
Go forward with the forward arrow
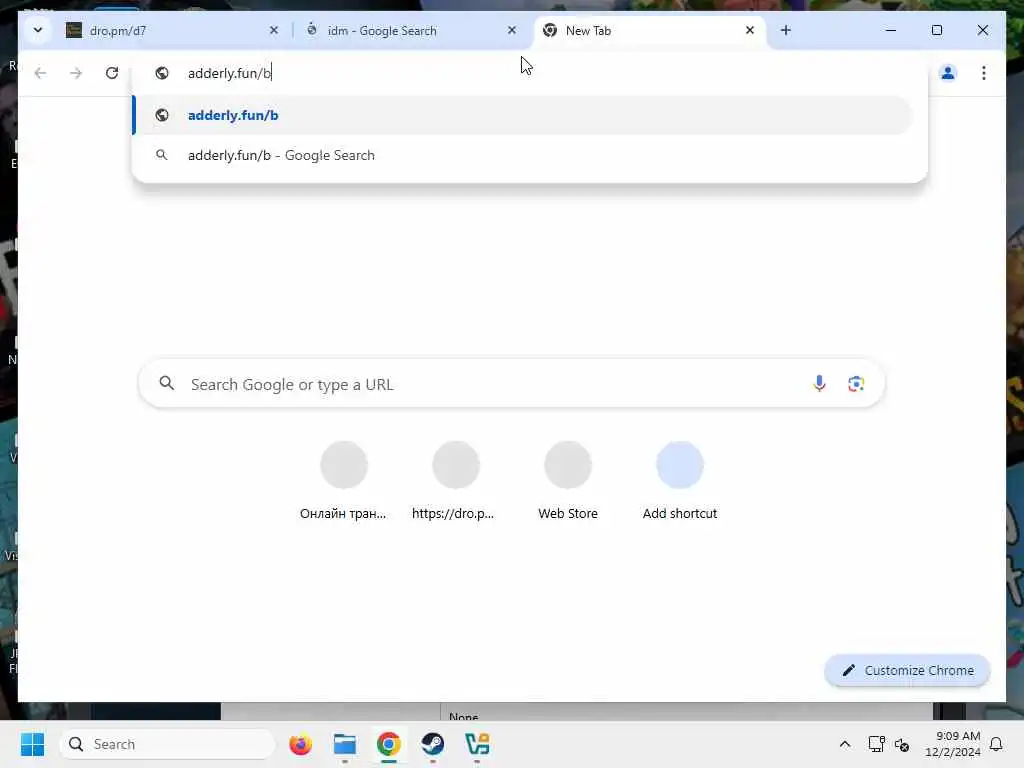pyautogui.click(x=76, y=73)
